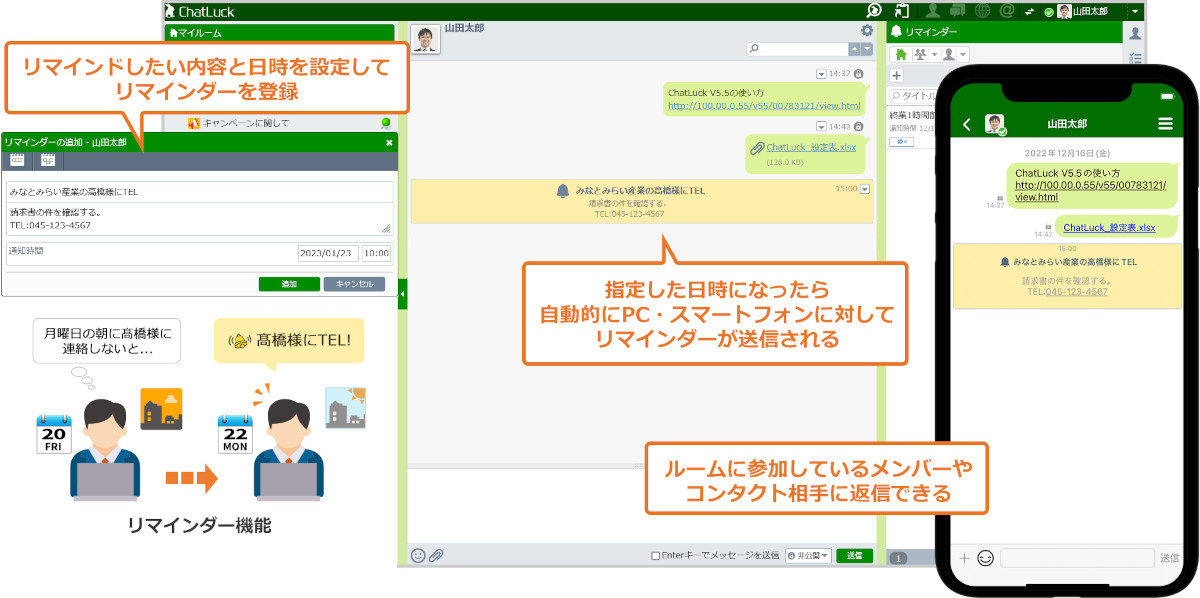Open the 非公開 visibility dropdown
Screen dimensions: 1200x598
(x=808, y=556)
